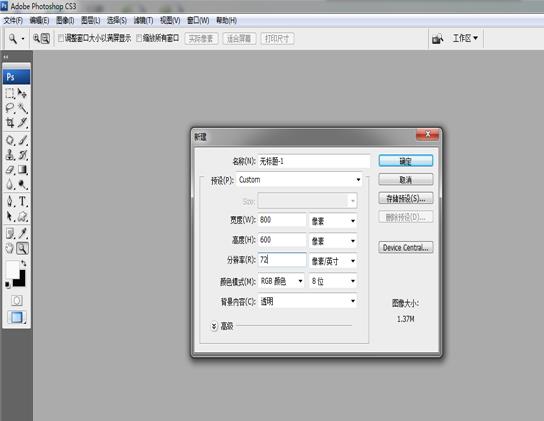Click the Device Central button
Screen dimensions: 544x421
[x=406, y=247]
